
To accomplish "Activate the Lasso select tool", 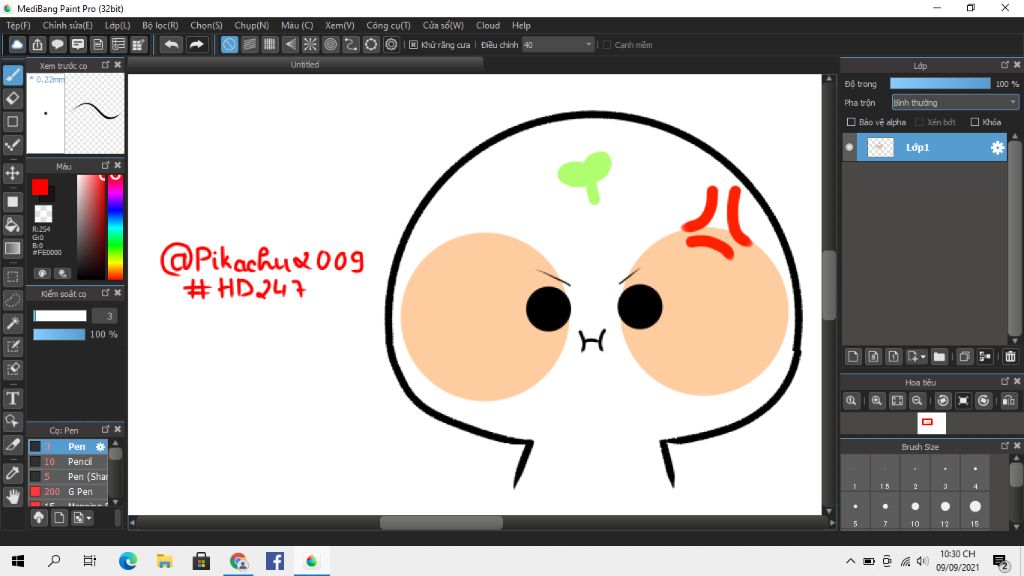I will 12,300.
